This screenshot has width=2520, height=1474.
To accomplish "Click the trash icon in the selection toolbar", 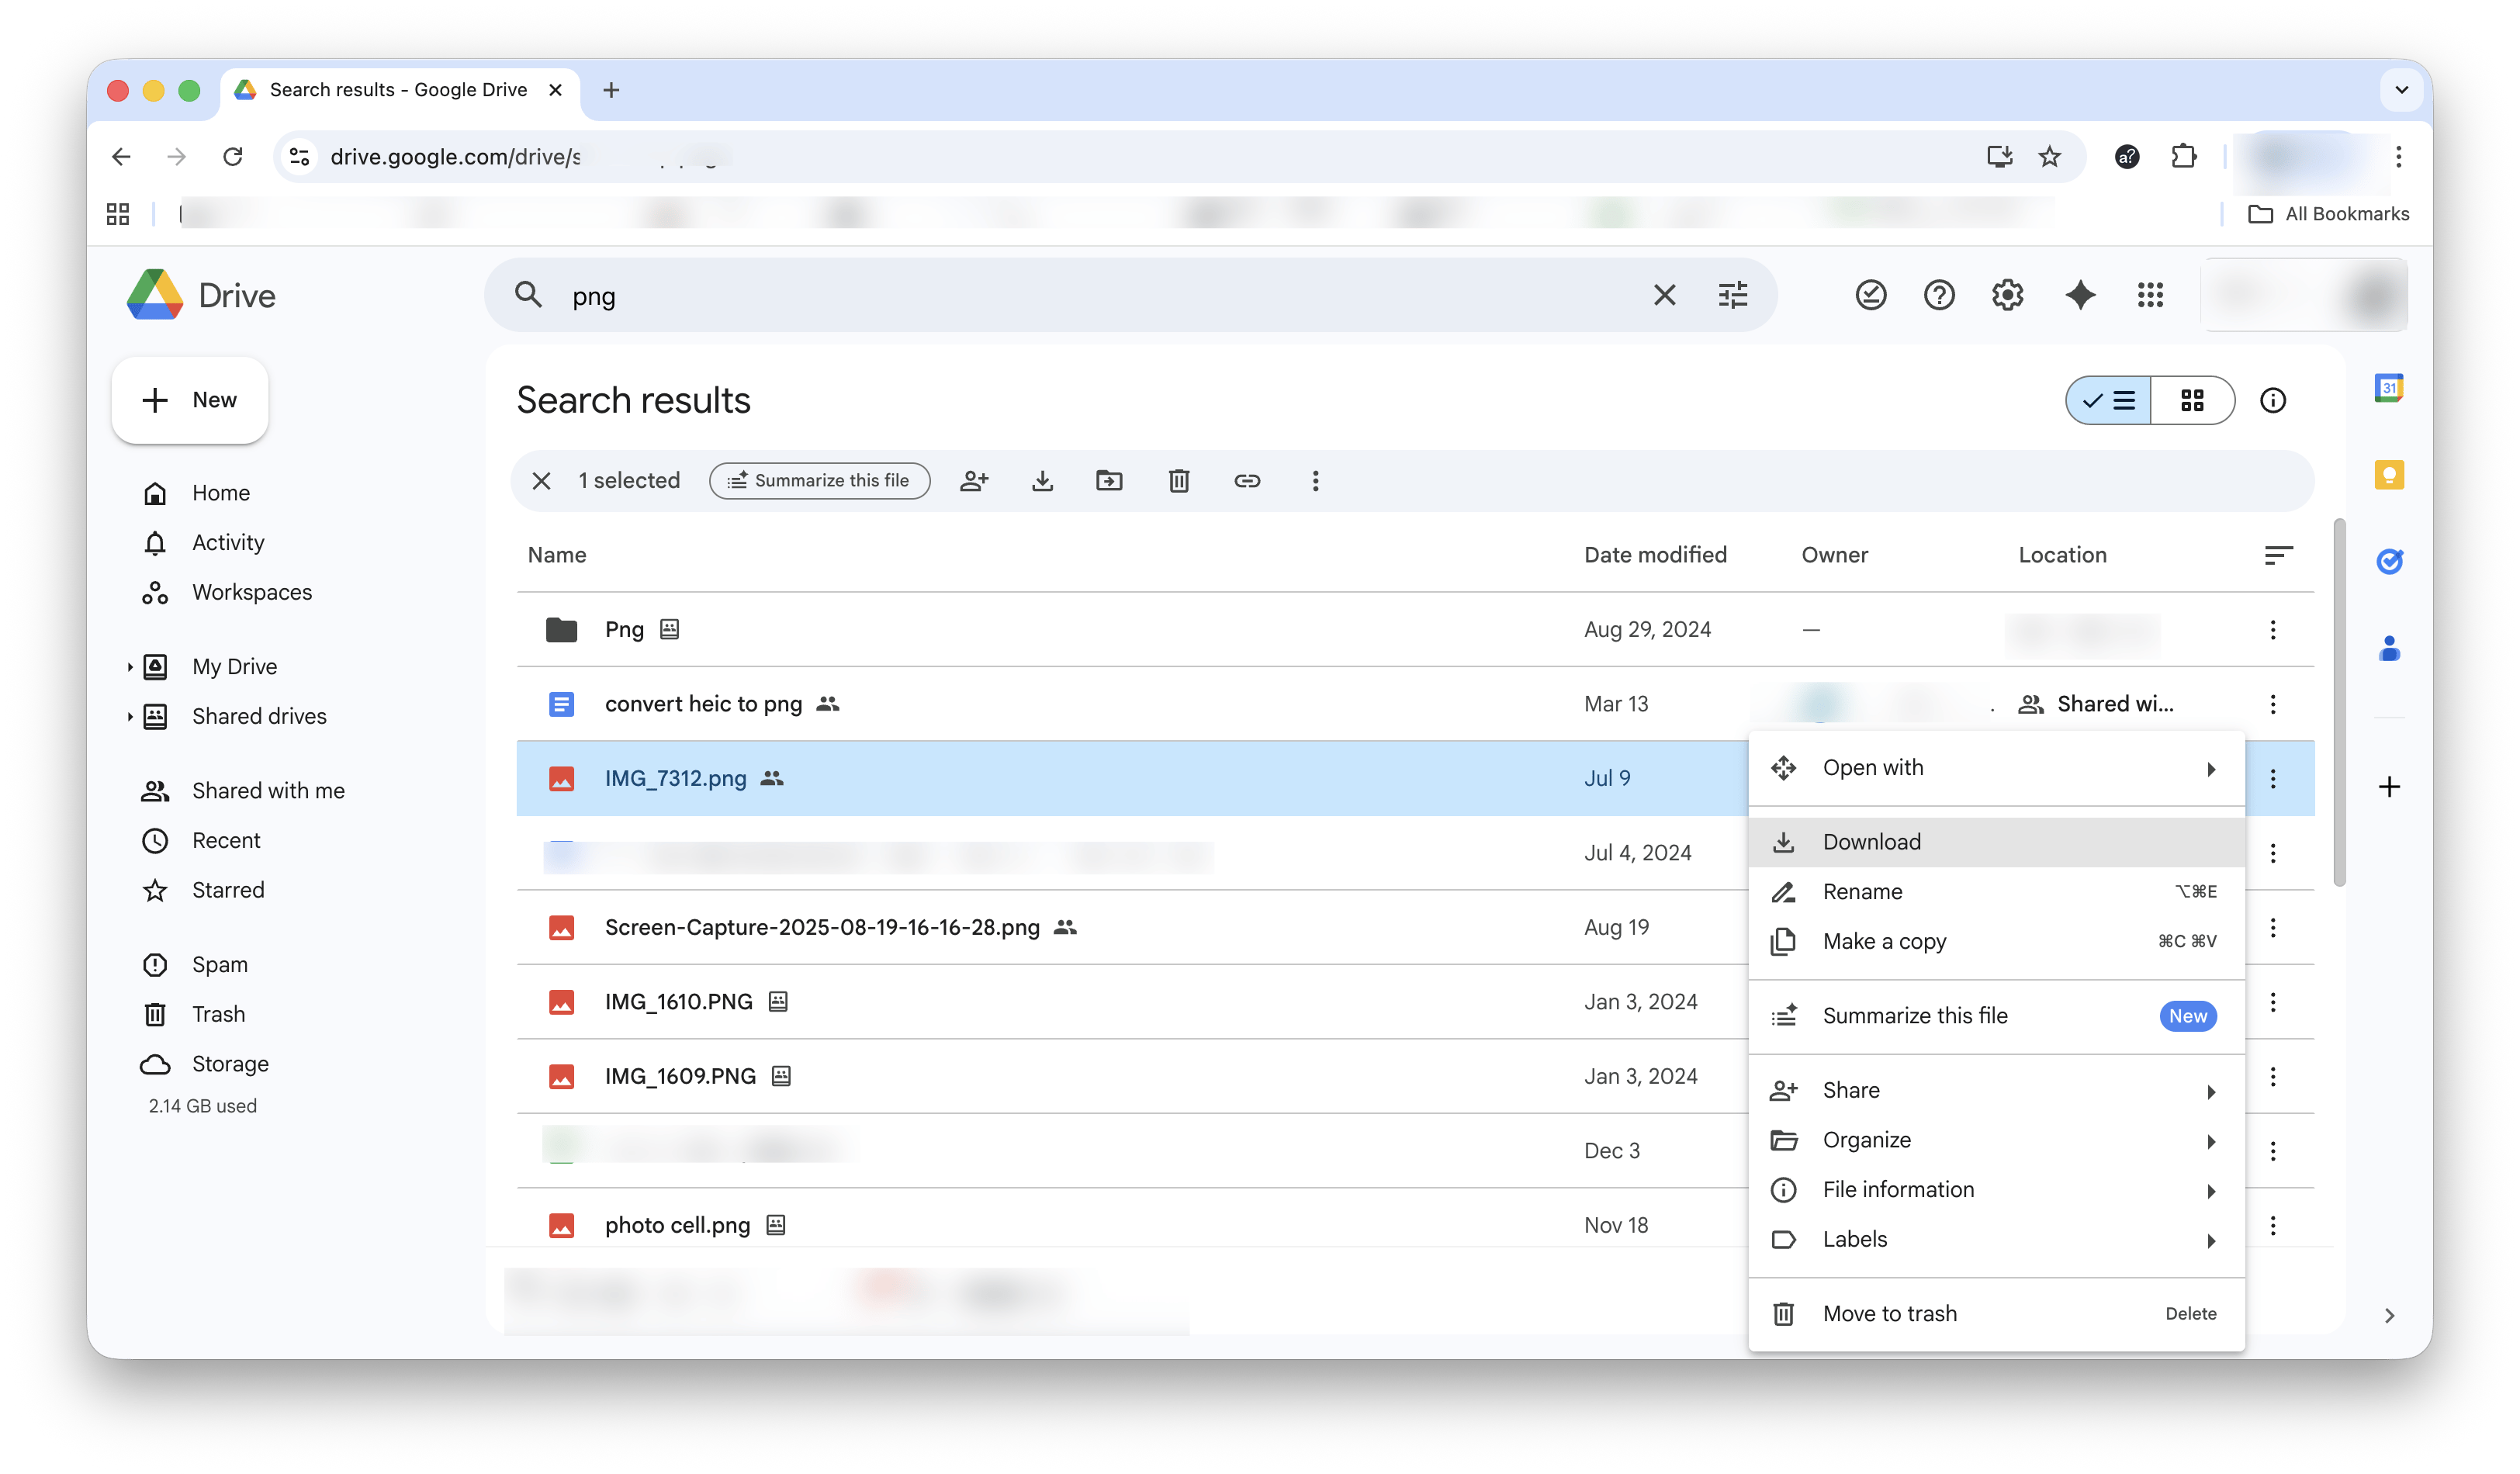I will point(1178,481).
